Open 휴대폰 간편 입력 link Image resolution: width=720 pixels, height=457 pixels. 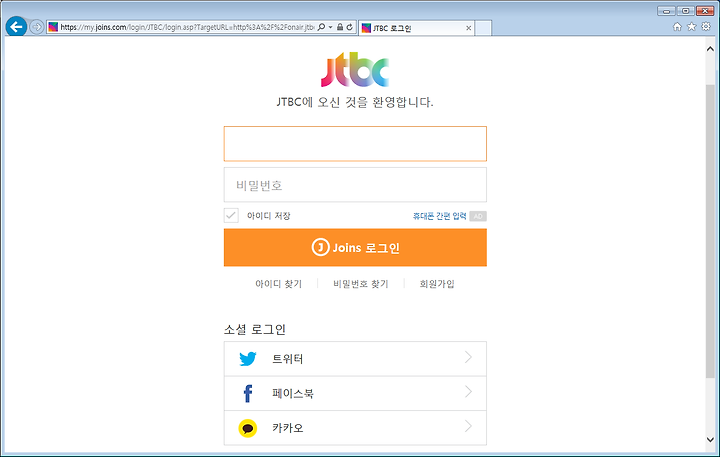pos(439,216)
